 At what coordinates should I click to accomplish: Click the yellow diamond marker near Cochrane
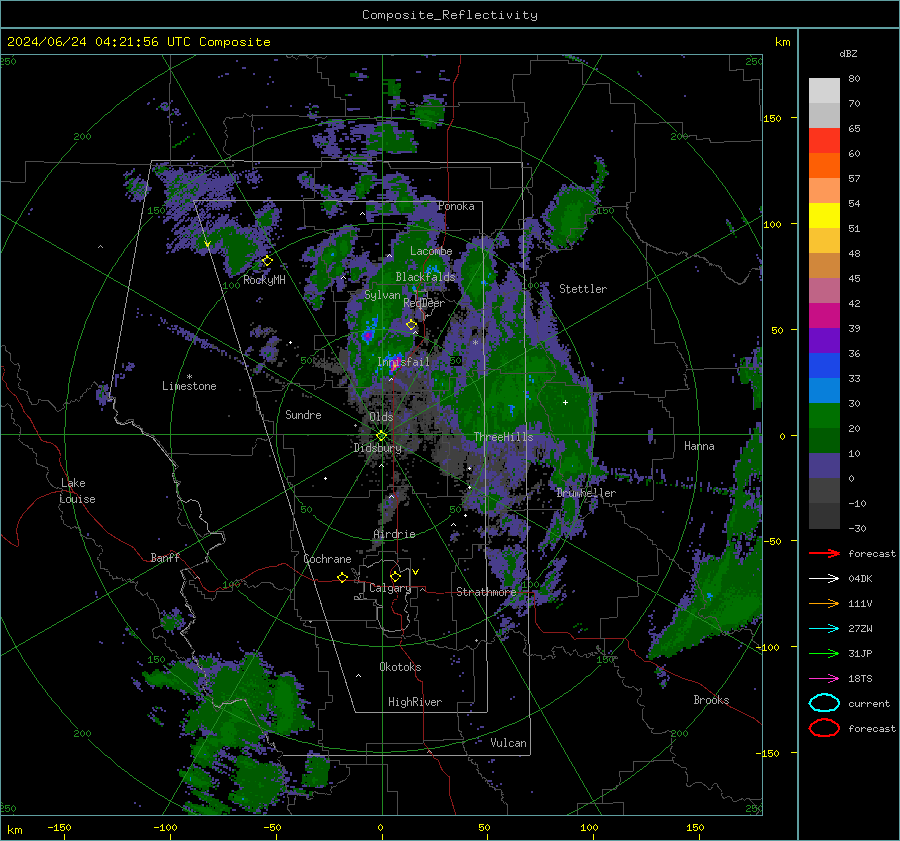click(x=342, y=577)
